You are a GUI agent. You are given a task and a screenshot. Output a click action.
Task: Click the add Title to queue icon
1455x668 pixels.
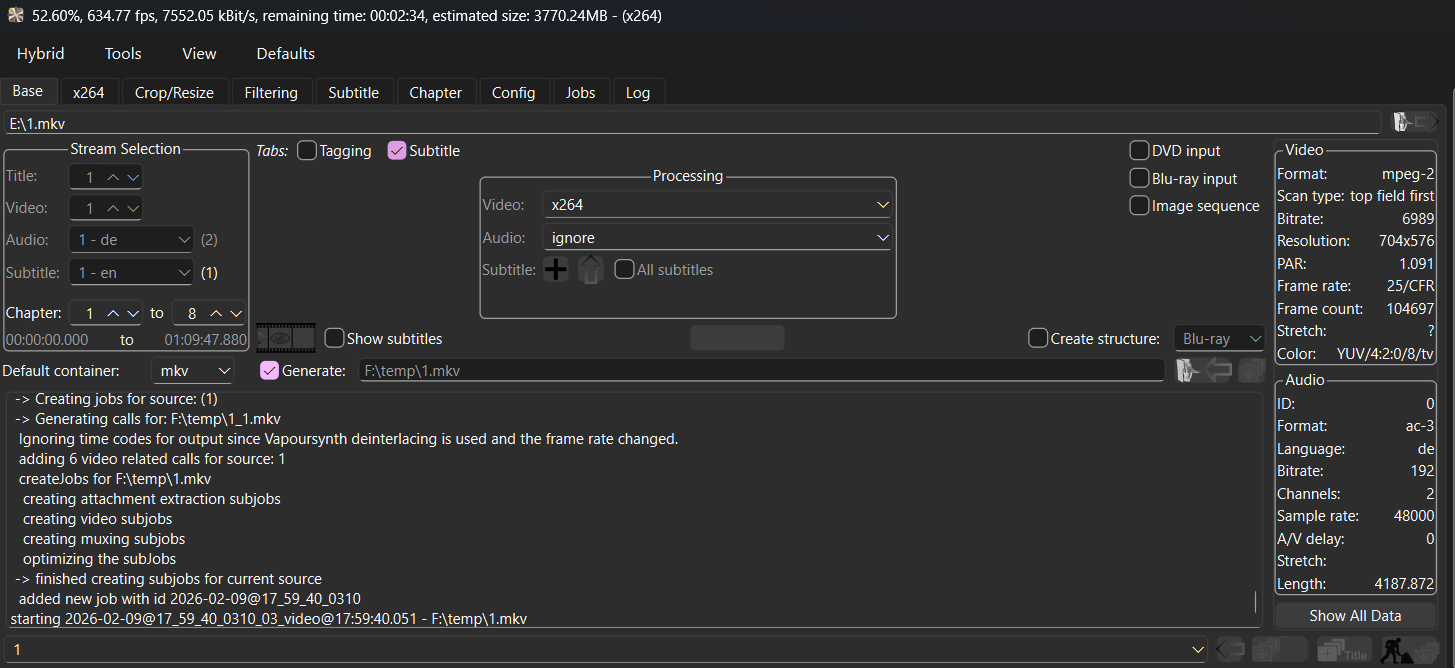point(1343,650)
